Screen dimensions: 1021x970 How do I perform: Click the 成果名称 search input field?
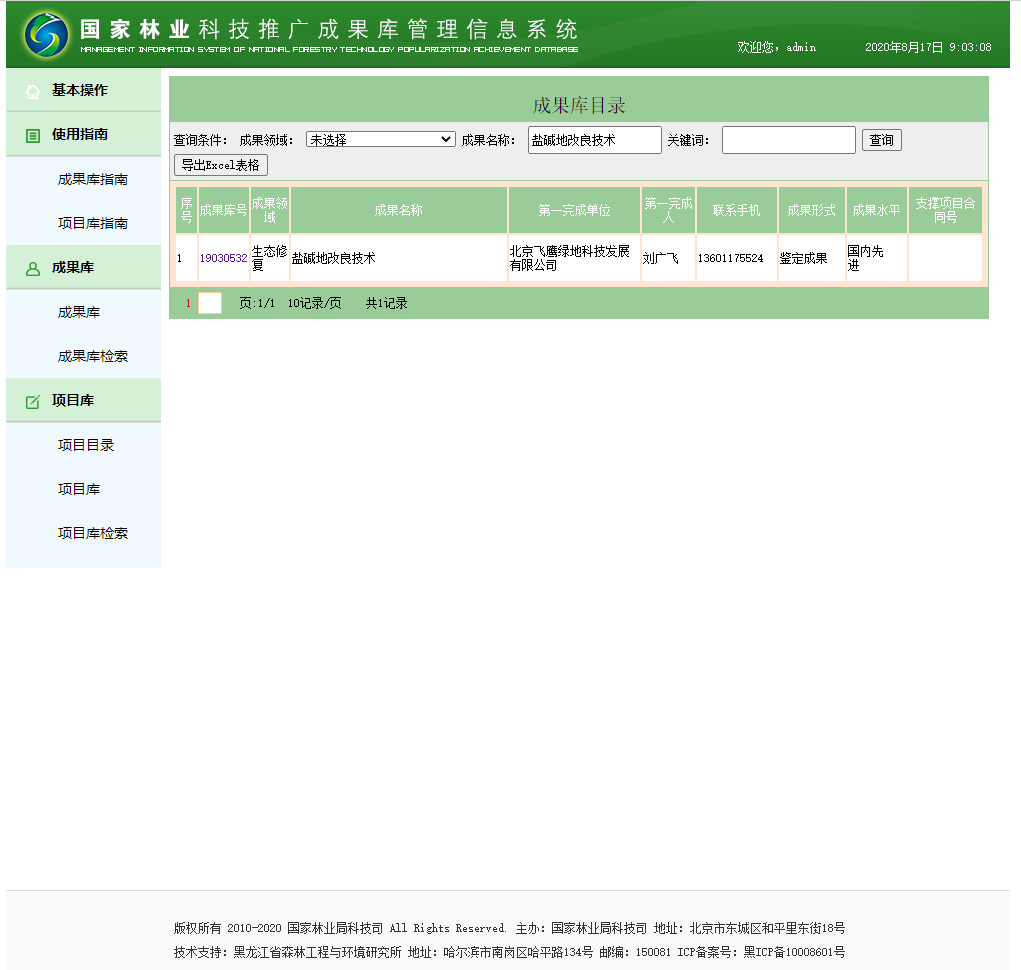tap(594, 140)
